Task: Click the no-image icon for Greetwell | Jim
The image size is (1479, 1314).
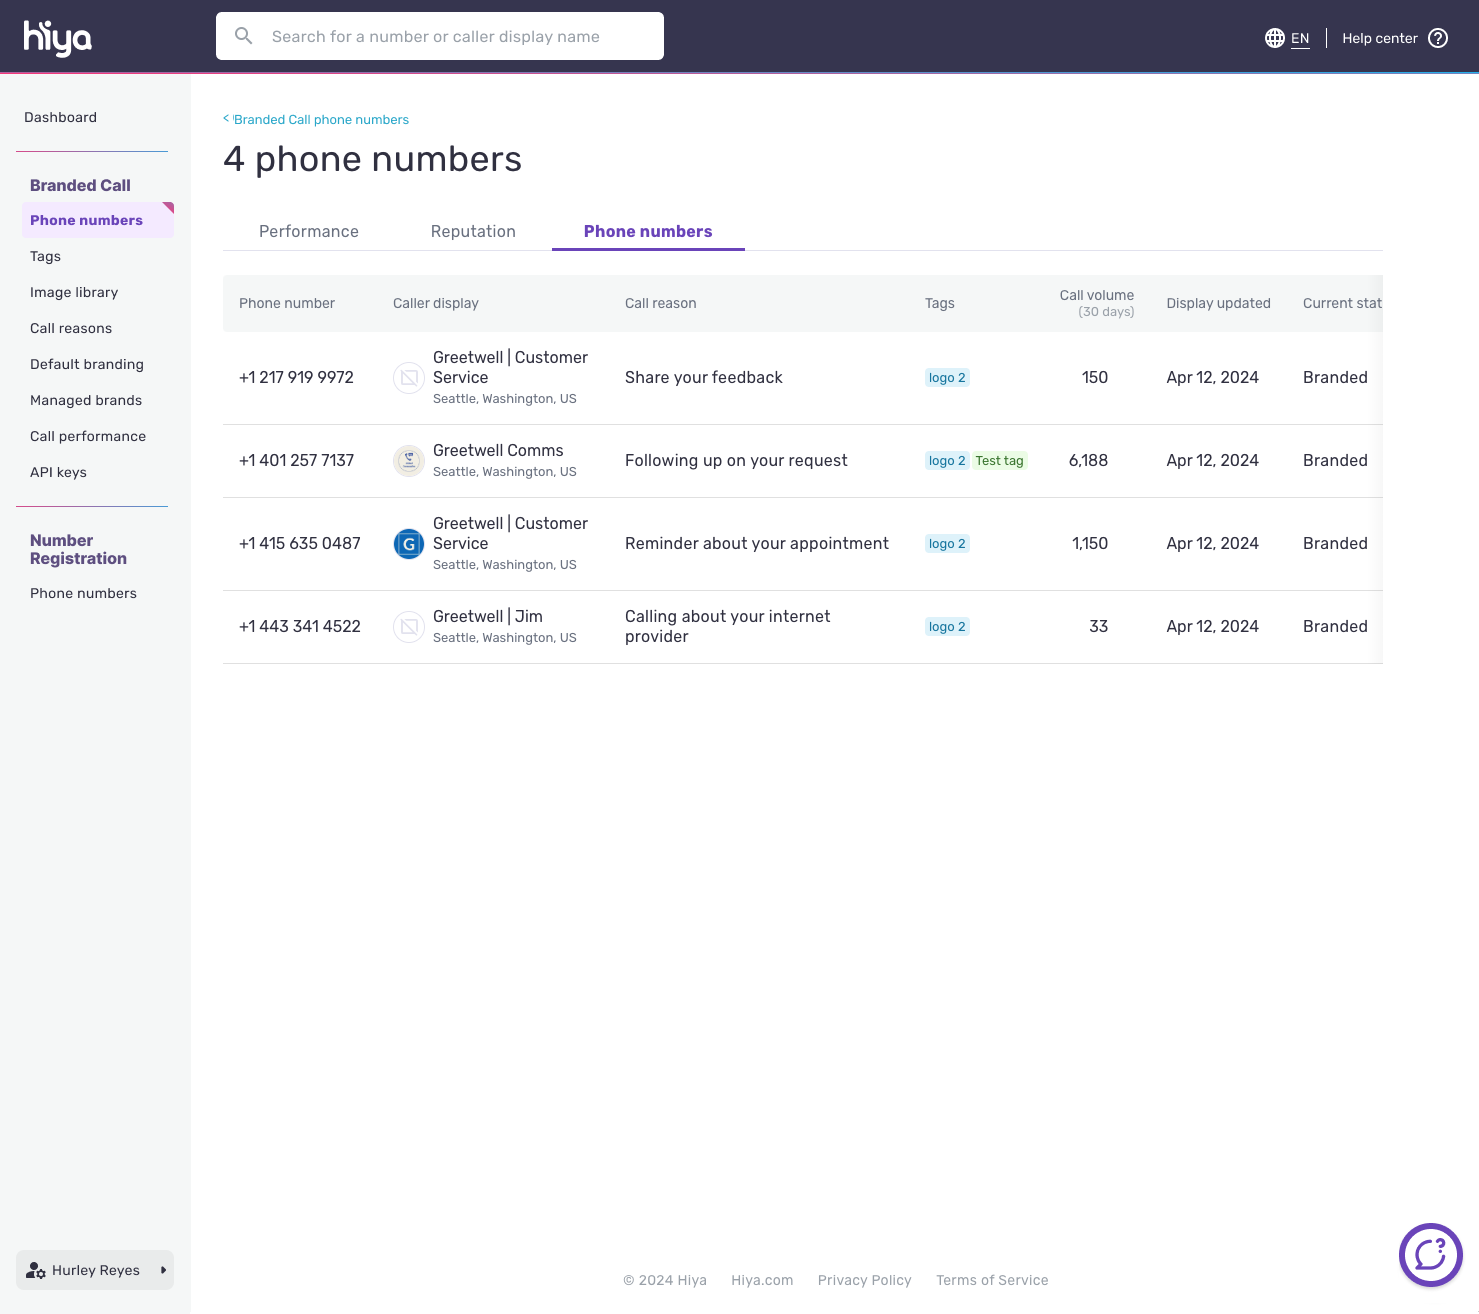Action: click(x=408, y=626)
